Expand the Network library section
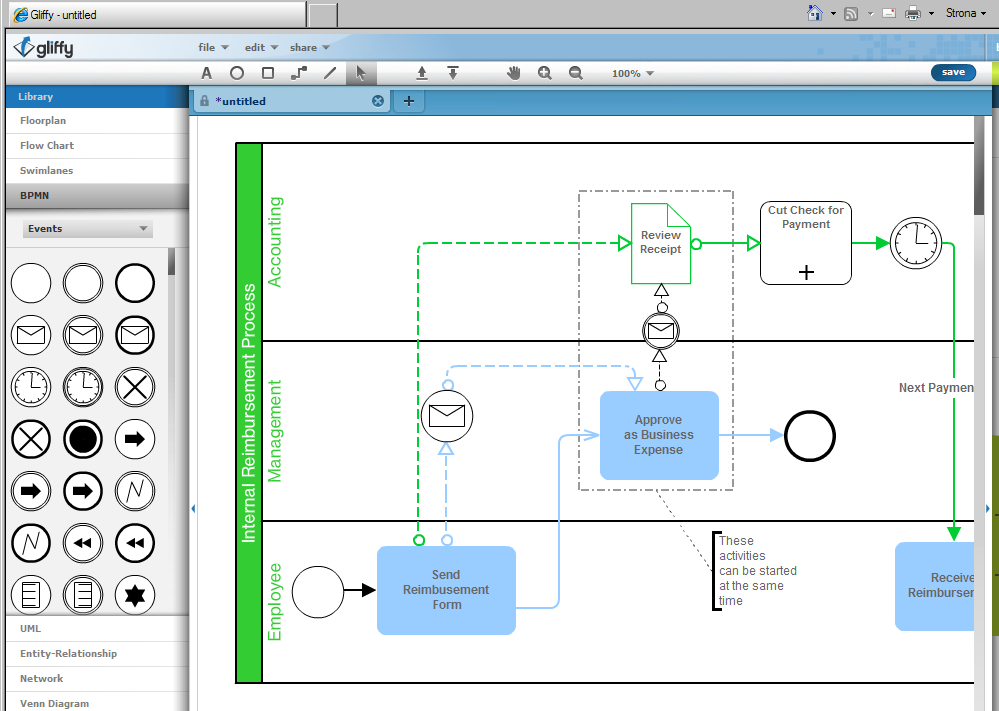999x711 pixels. (x=97, y=679)
